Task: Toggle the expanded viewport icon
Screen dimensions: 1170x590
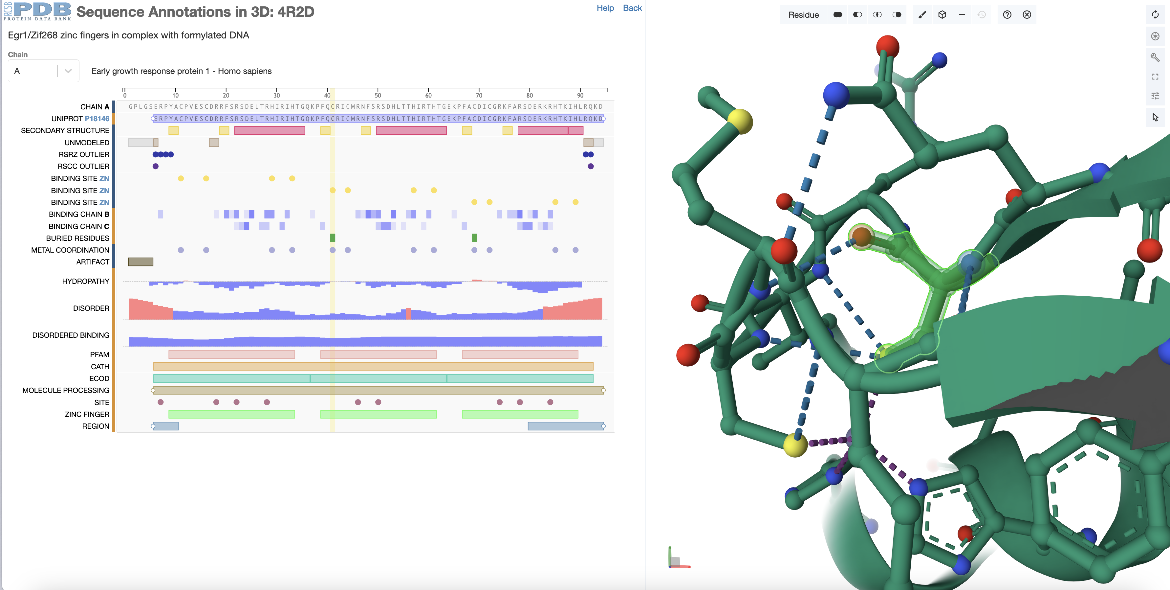Action: pos(1155,76)
